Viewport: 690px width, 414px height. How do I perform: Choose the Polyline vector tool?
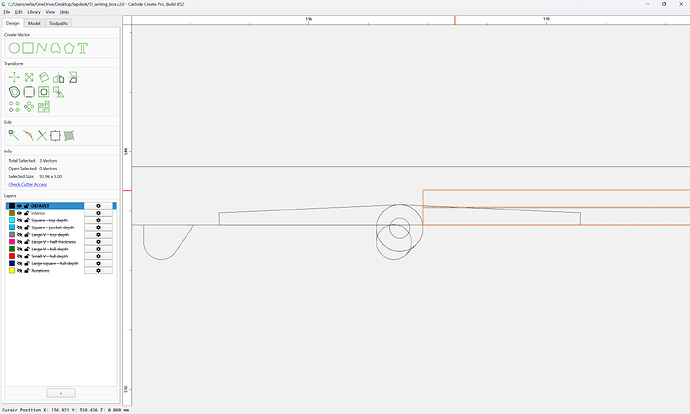pyautogui.click(x=42, y=48)
